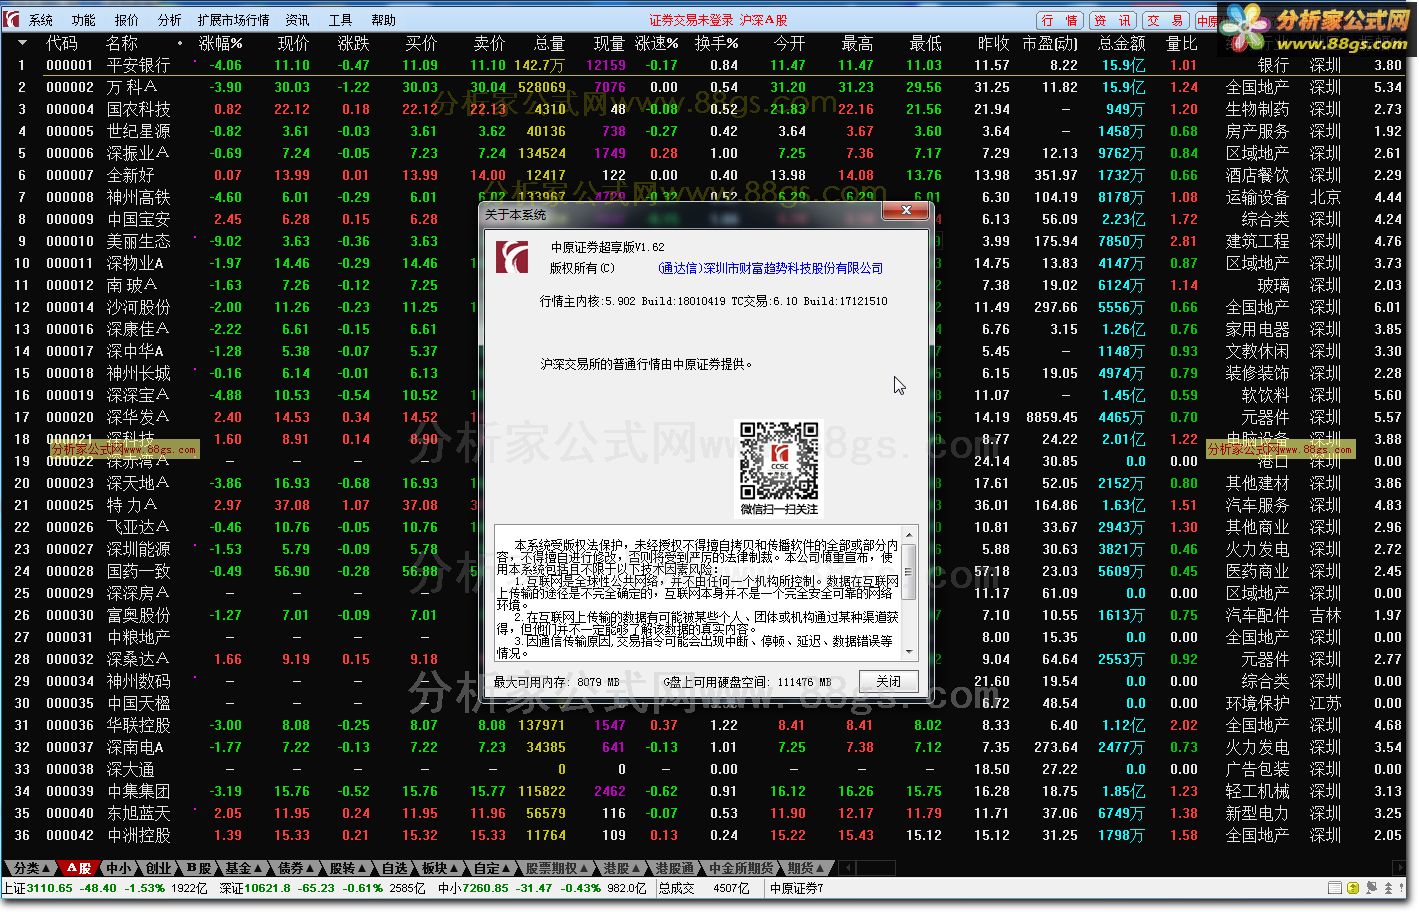Screen dimensions: 1419x912
Task: Select the A股 tab
Action: click(x=79, y=868)
